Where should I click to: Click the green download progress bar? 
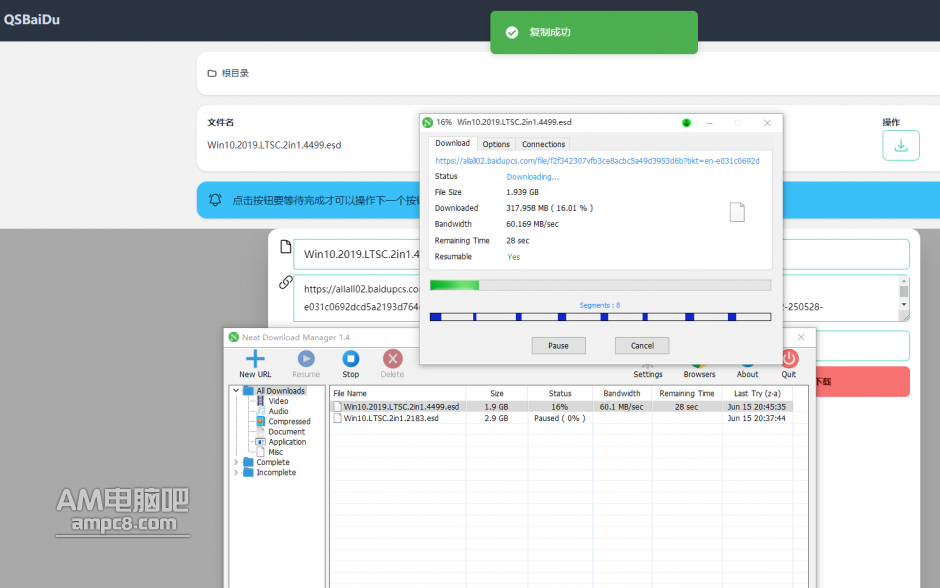pyautogui.click(x=600, y=285)
